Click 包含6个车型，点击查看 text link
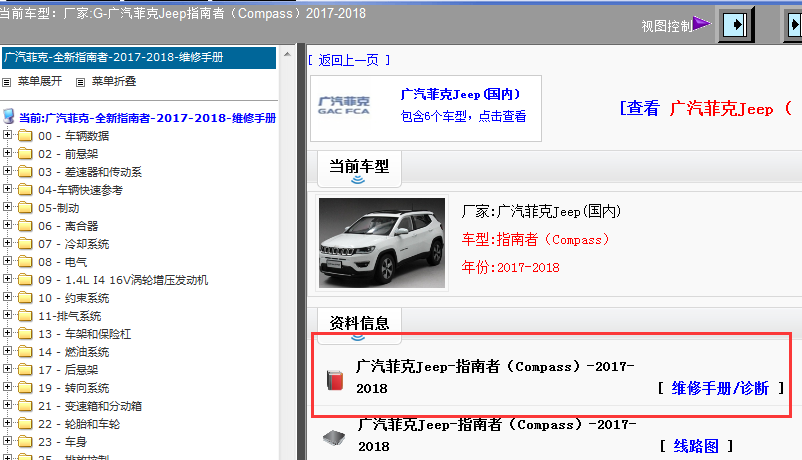 click(463, 117)
